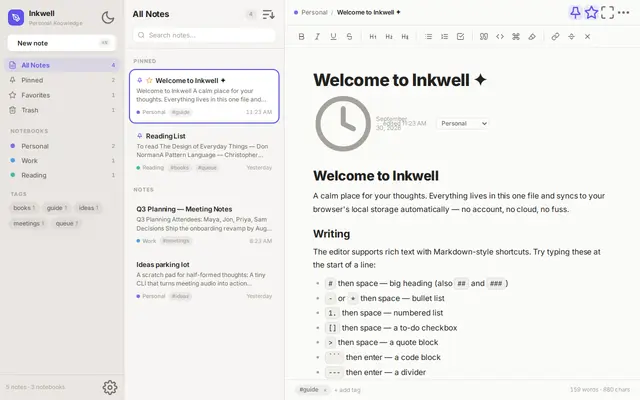Open the Reading List note
The image size is (640, 400).
coord(204,151)
